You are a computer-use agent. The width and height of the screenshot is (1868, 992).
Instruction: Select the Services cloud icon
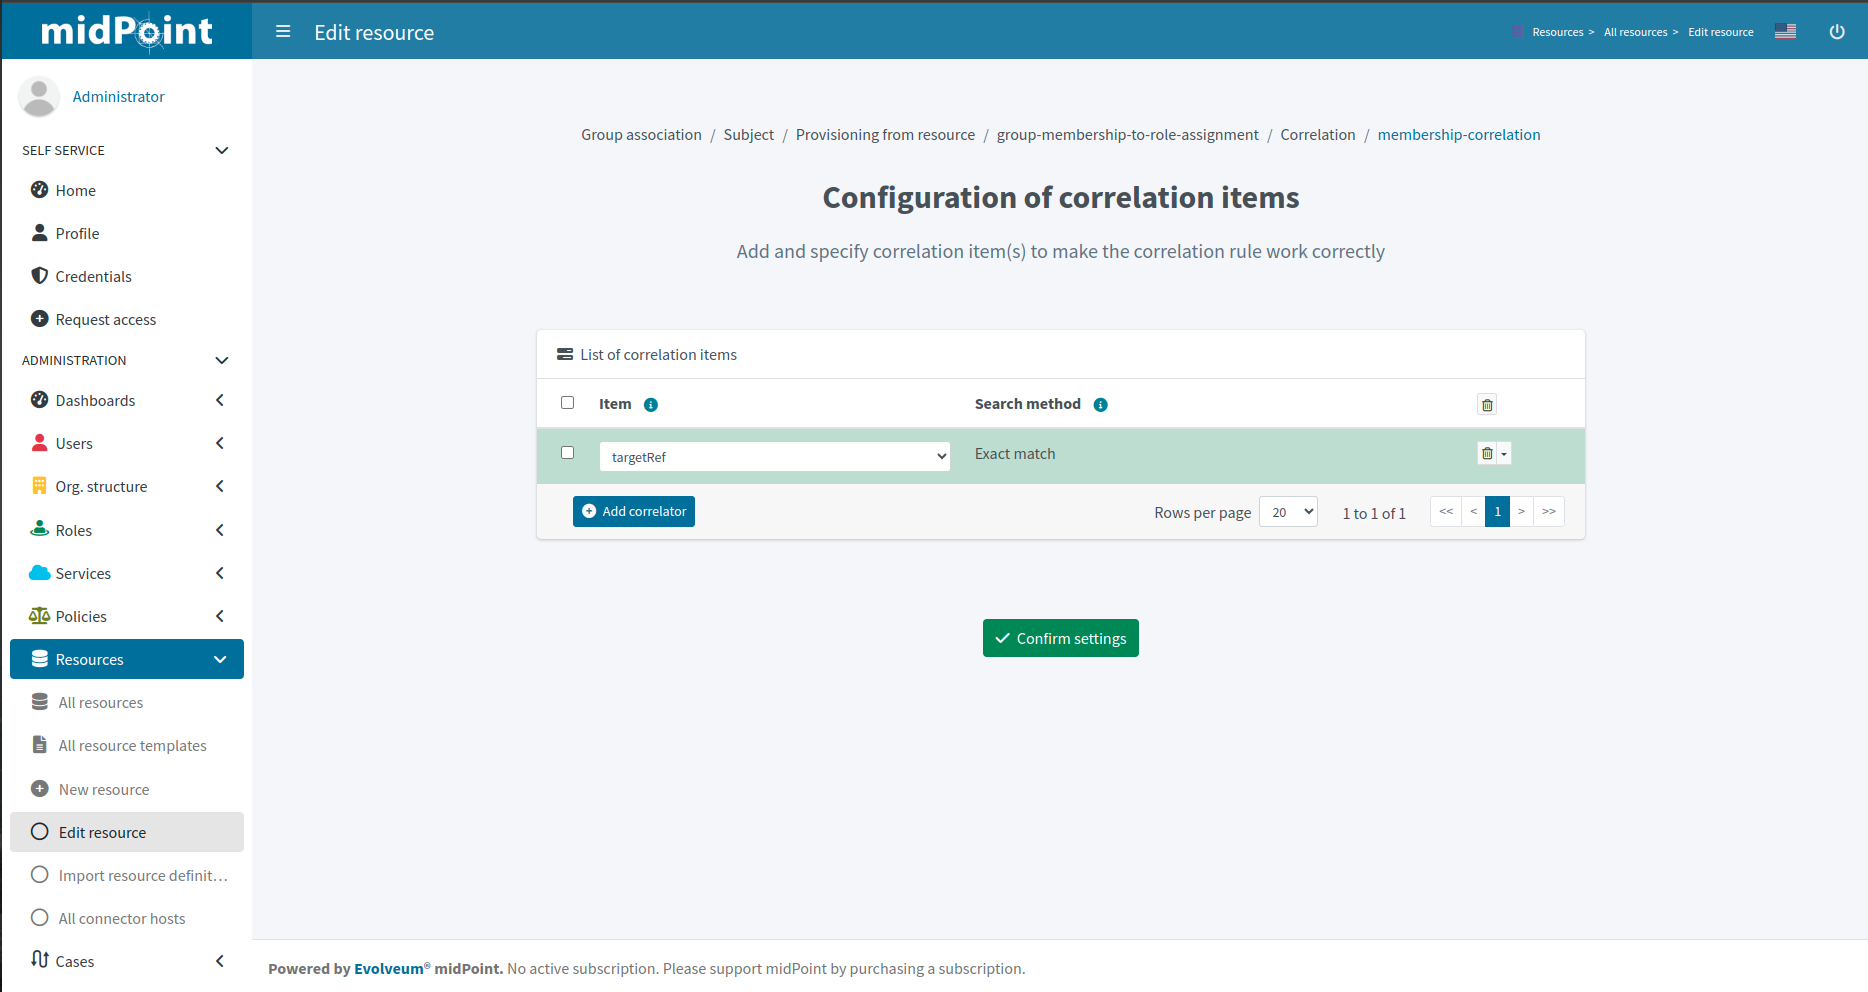point(40,572)
